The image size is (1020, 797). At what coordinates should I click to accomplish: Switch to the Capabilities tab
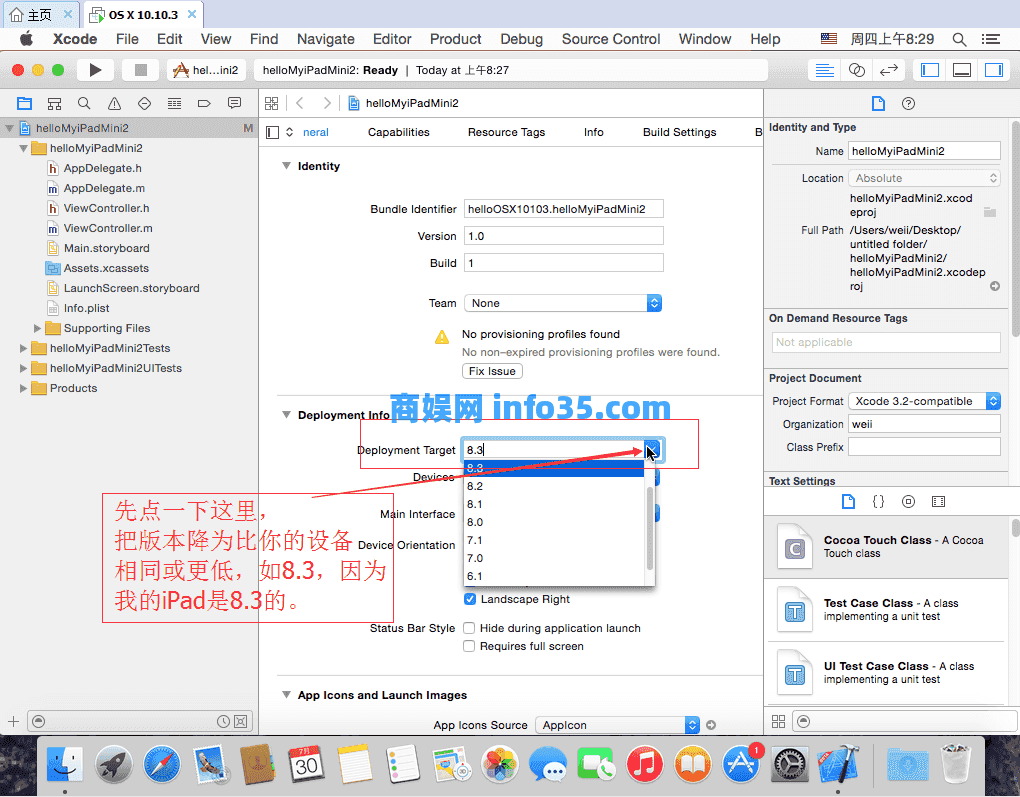399,132
